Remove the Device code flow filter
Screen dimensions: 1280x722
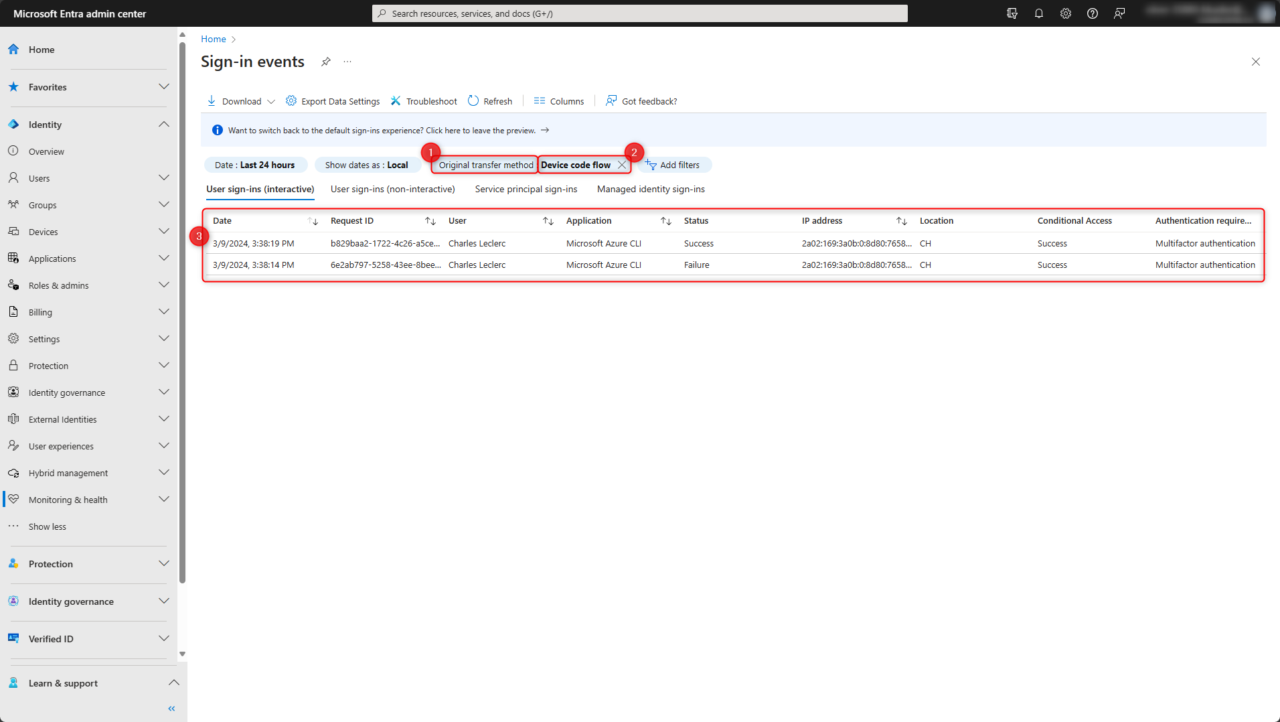point(622,165)
